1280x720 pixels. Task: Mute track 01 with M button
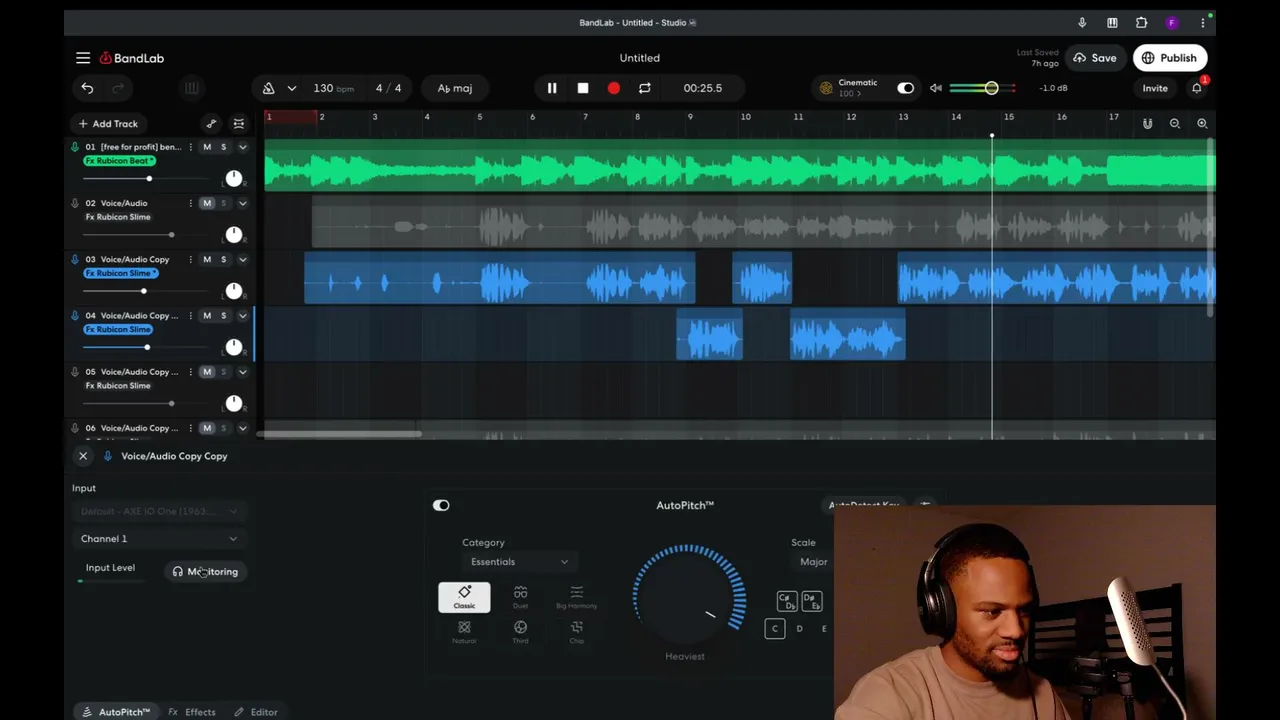coord(207,147)
